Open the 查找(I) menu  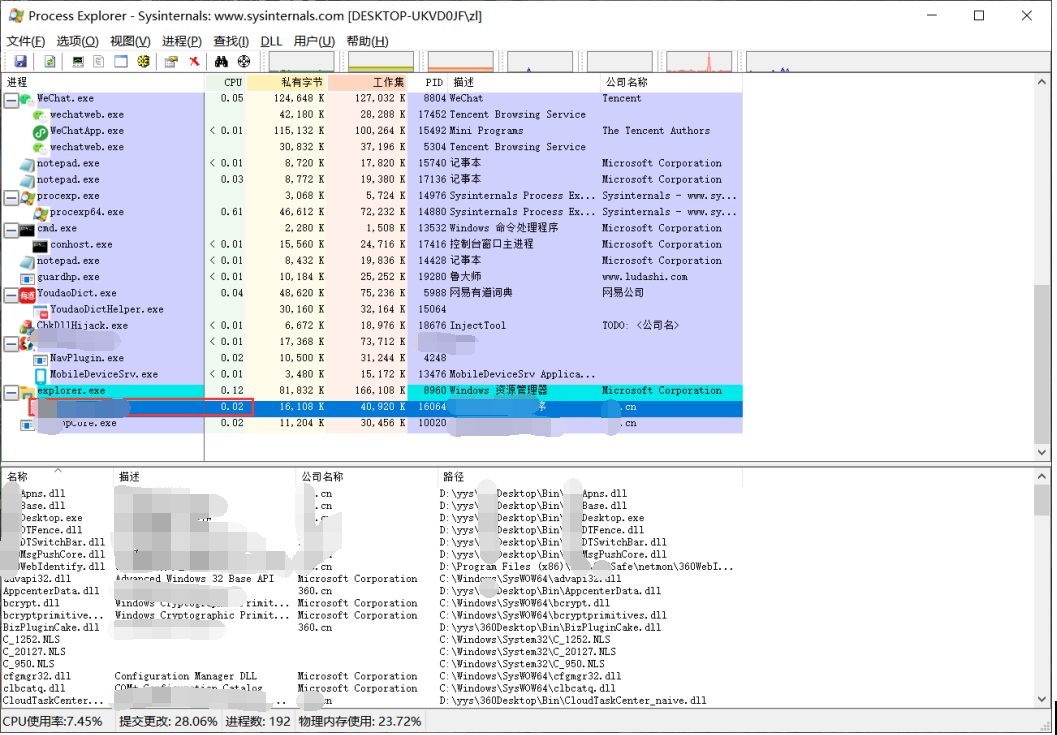click(231, 41)
